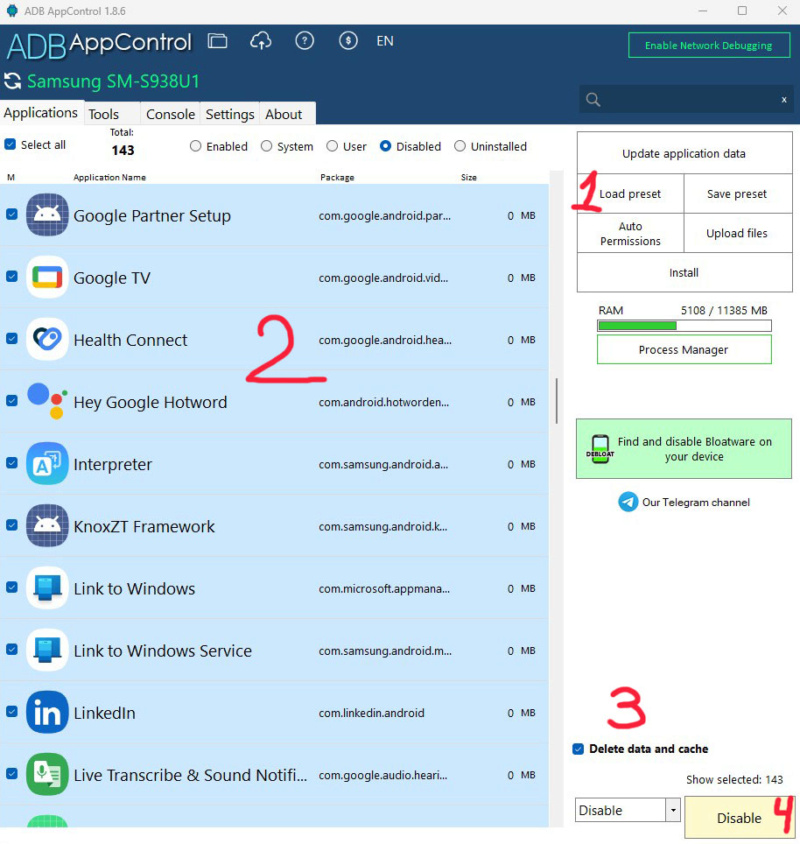Select the Uninstalled filter radio button

(460, 146)
